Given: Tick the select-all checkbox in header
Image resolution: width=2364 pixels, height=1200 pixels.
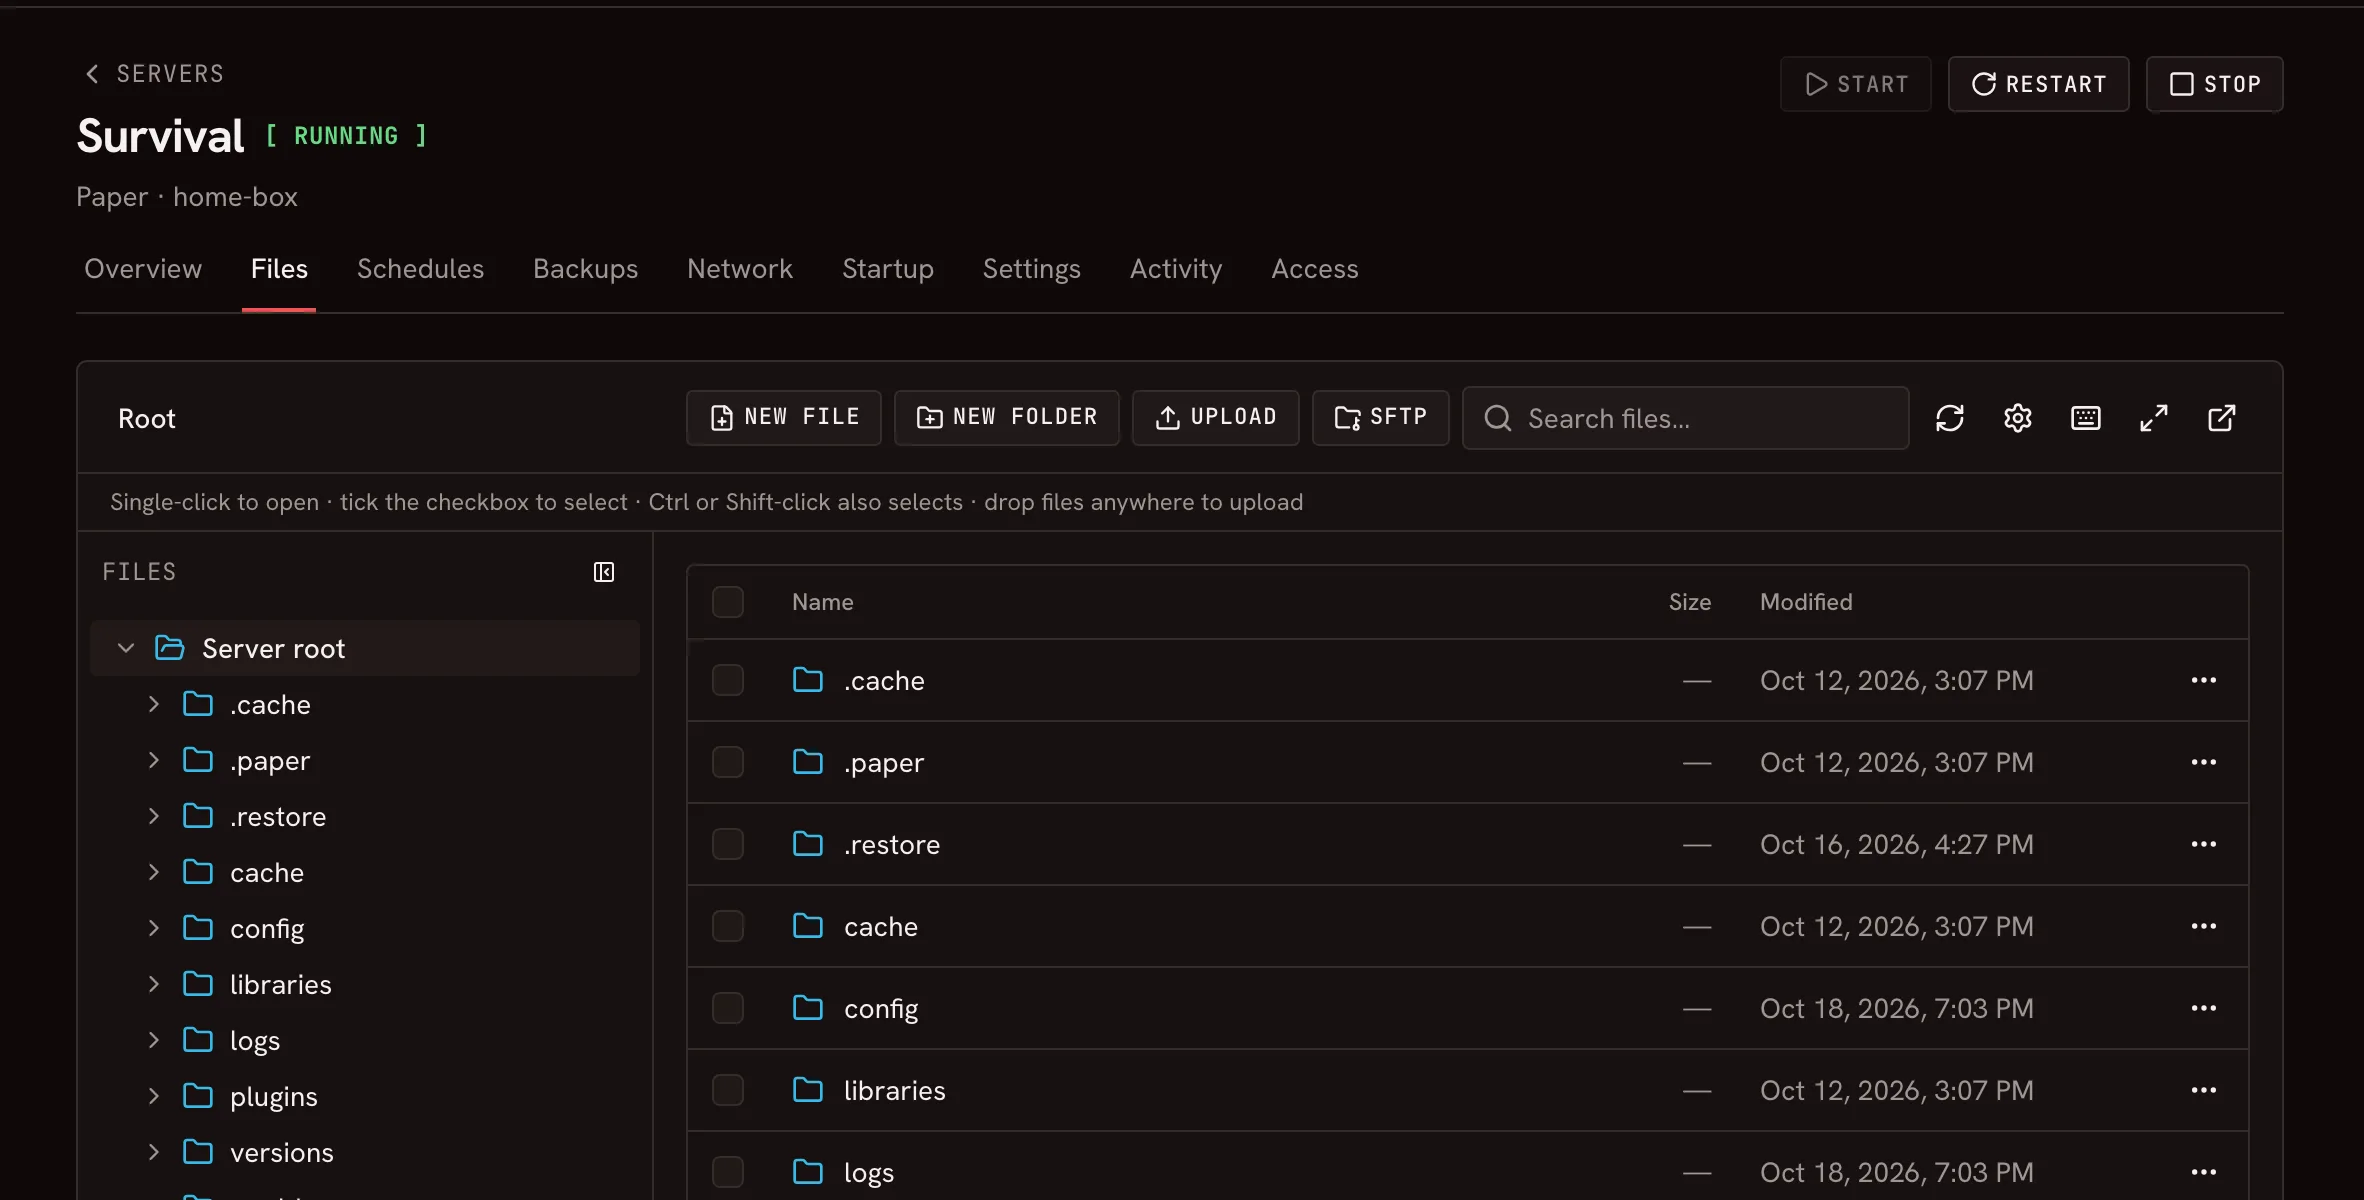Looking at the screenshot, I should tap(728, 602).
